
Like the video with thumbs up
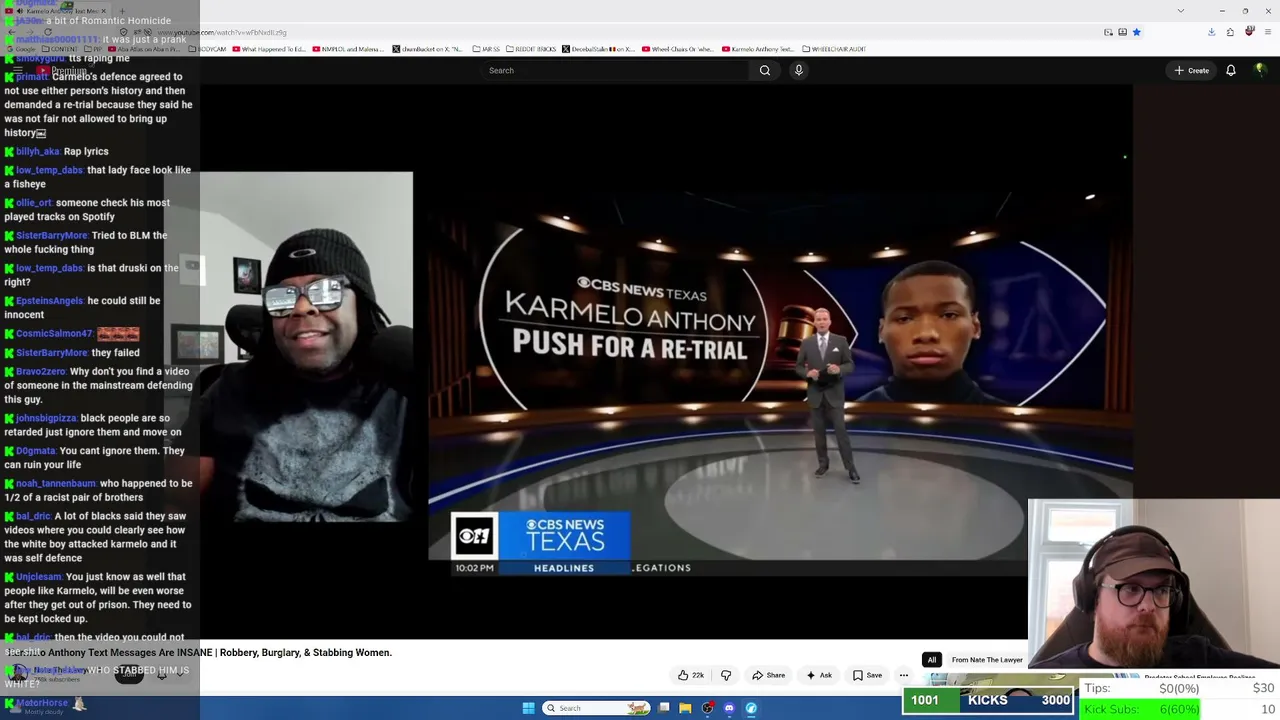coord(691,675)
